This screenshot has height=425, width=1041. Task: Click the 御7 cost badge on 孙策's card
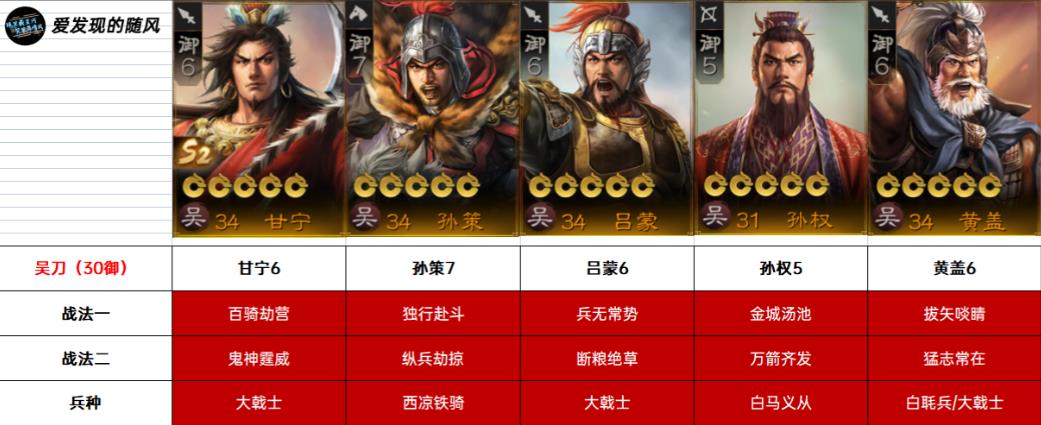point(359,56)
